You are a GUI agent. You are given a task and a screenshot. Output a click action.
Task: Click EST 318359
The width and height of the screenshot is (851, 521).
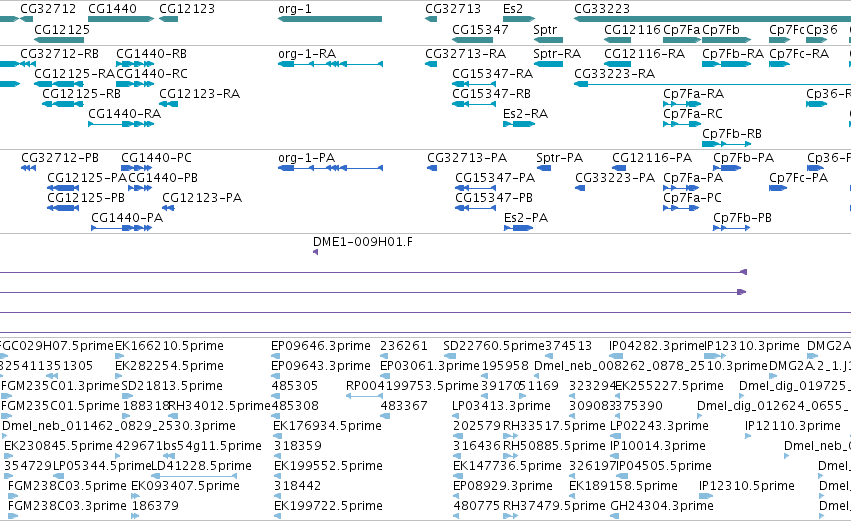297,446
